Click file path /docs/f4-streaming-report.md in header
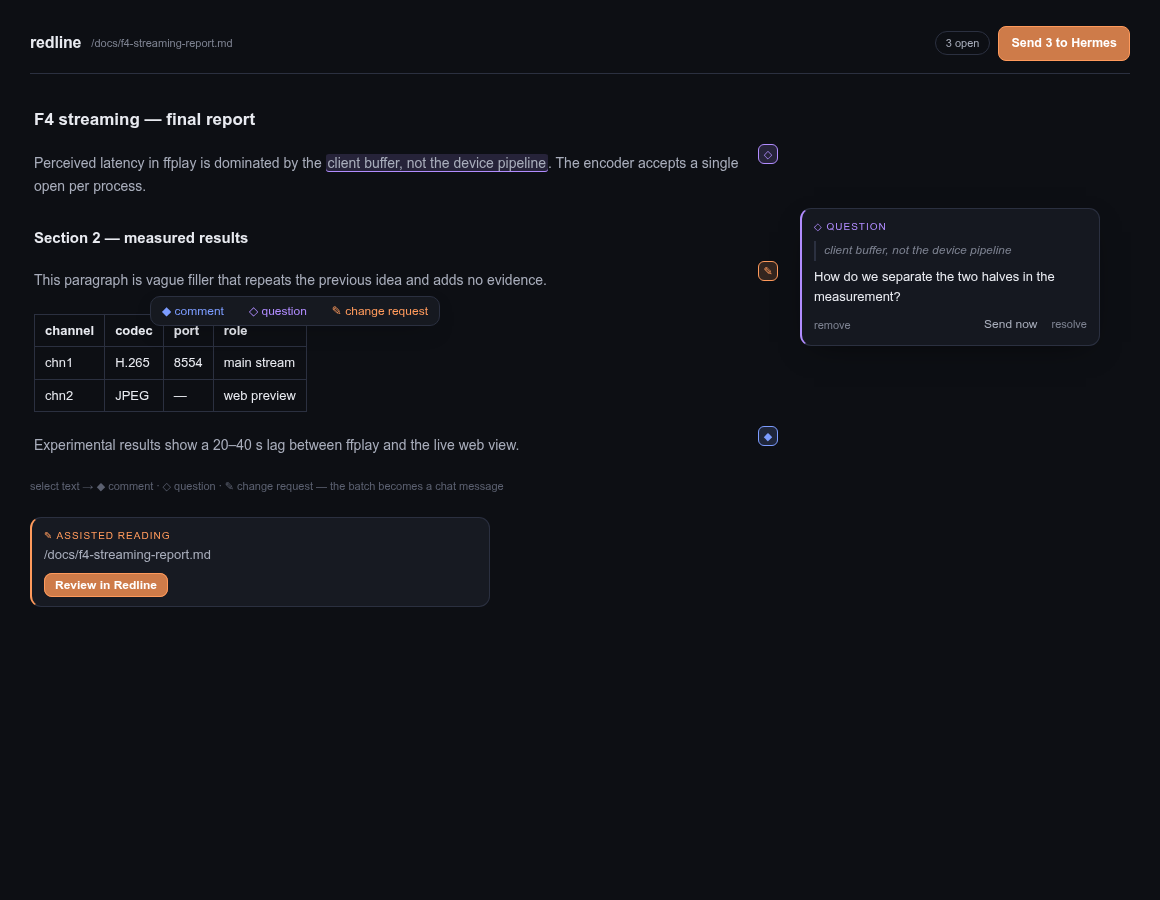1160x900 pixels. [161, 44]
